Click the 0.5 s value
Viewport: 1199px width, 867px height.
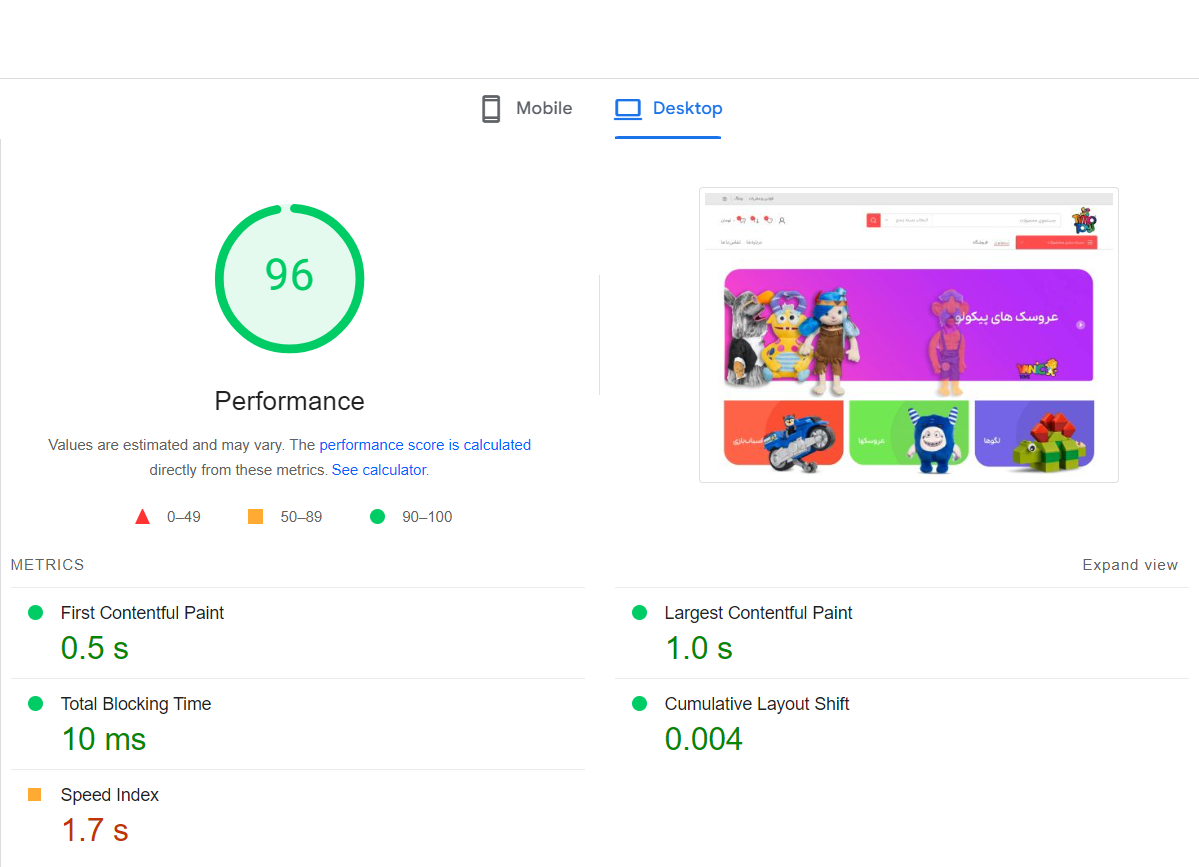click(95, 648)
